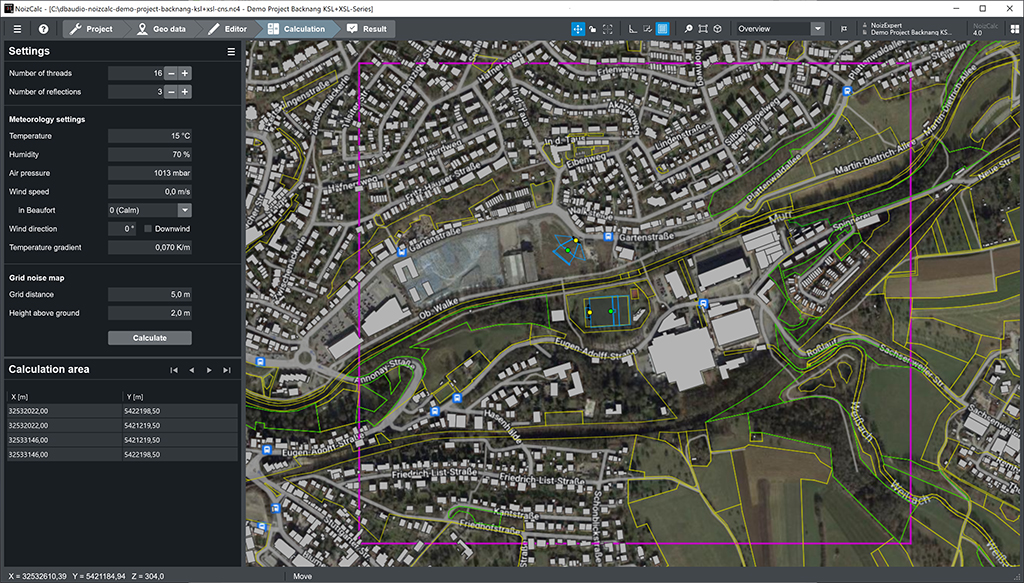Click the zoom magnifier icon in toolbar
Image resolution: width=1024 pixels, height=583 pixels.
[x=689, y=29]
